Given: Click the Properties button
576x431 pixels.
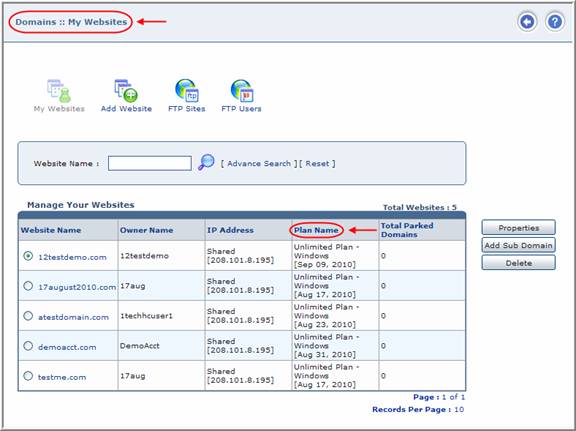Looking at the screenshot, I should coord(518,228).
